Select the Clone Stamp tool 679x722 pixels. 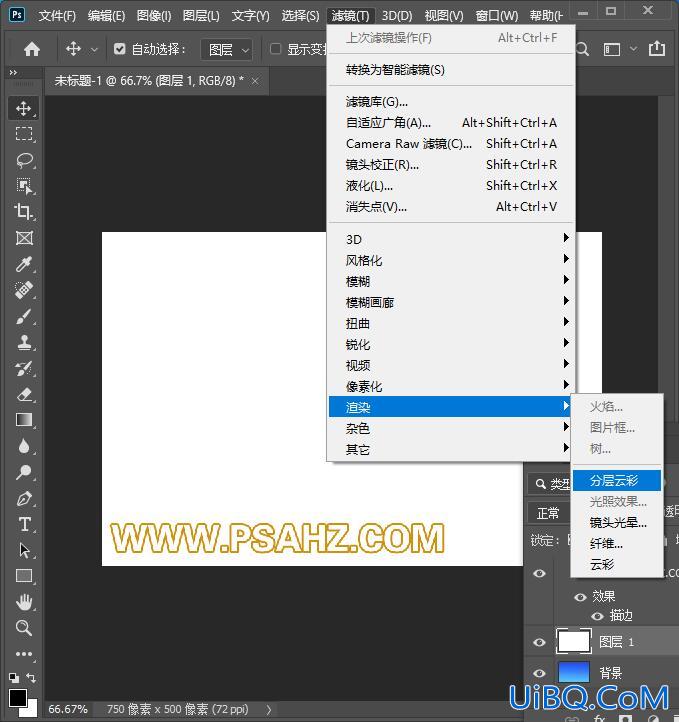click(23, 342)
